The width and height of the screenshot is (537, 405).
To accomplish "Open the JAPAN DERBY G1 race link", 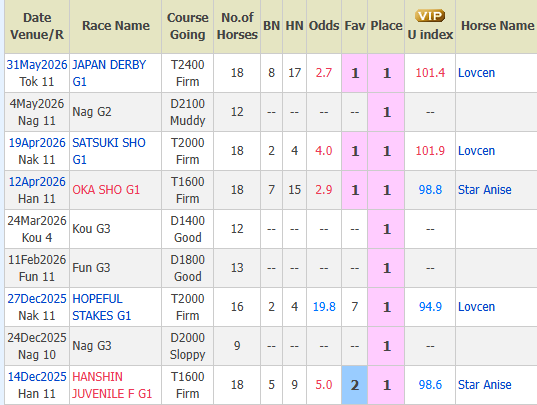I will point(109,73).
